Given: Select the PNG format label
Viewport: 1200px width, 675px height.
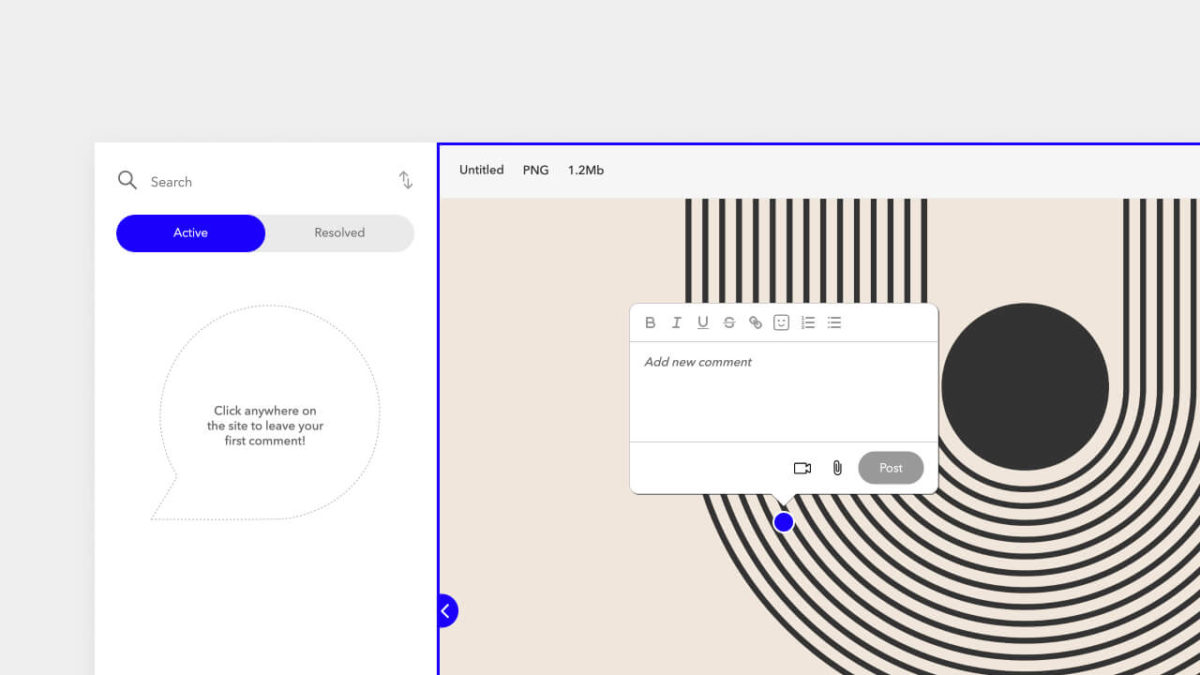Looking at the screenshot, I should [536, 170].
